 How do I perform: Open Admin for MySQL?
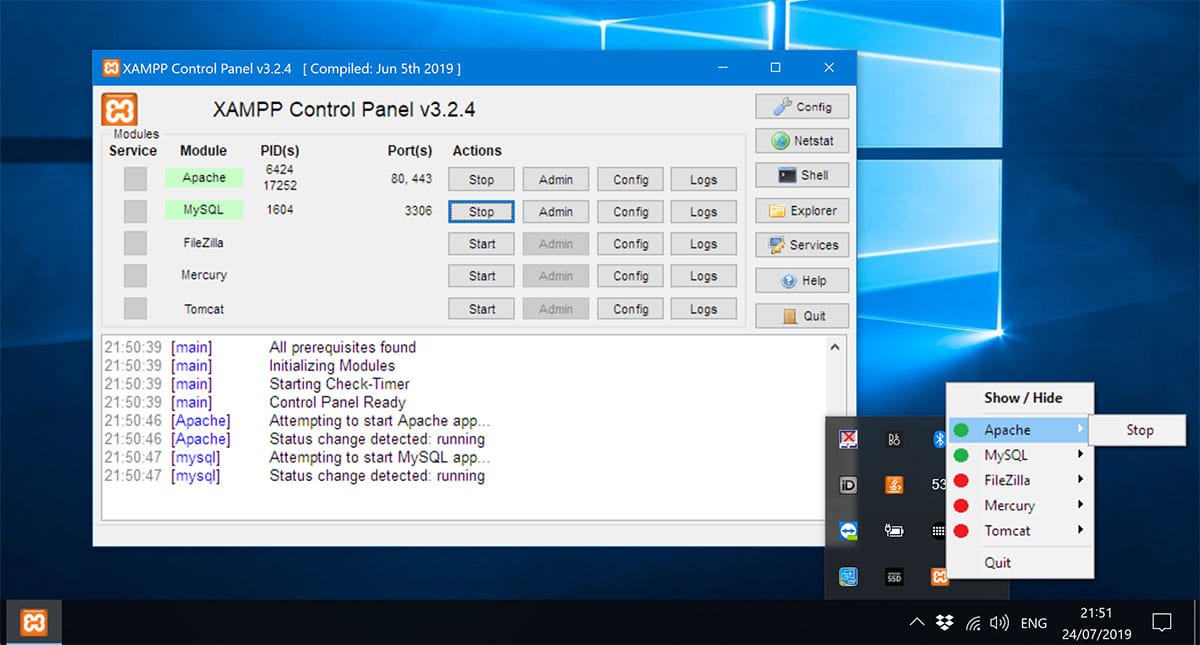[x=556, y=212]
